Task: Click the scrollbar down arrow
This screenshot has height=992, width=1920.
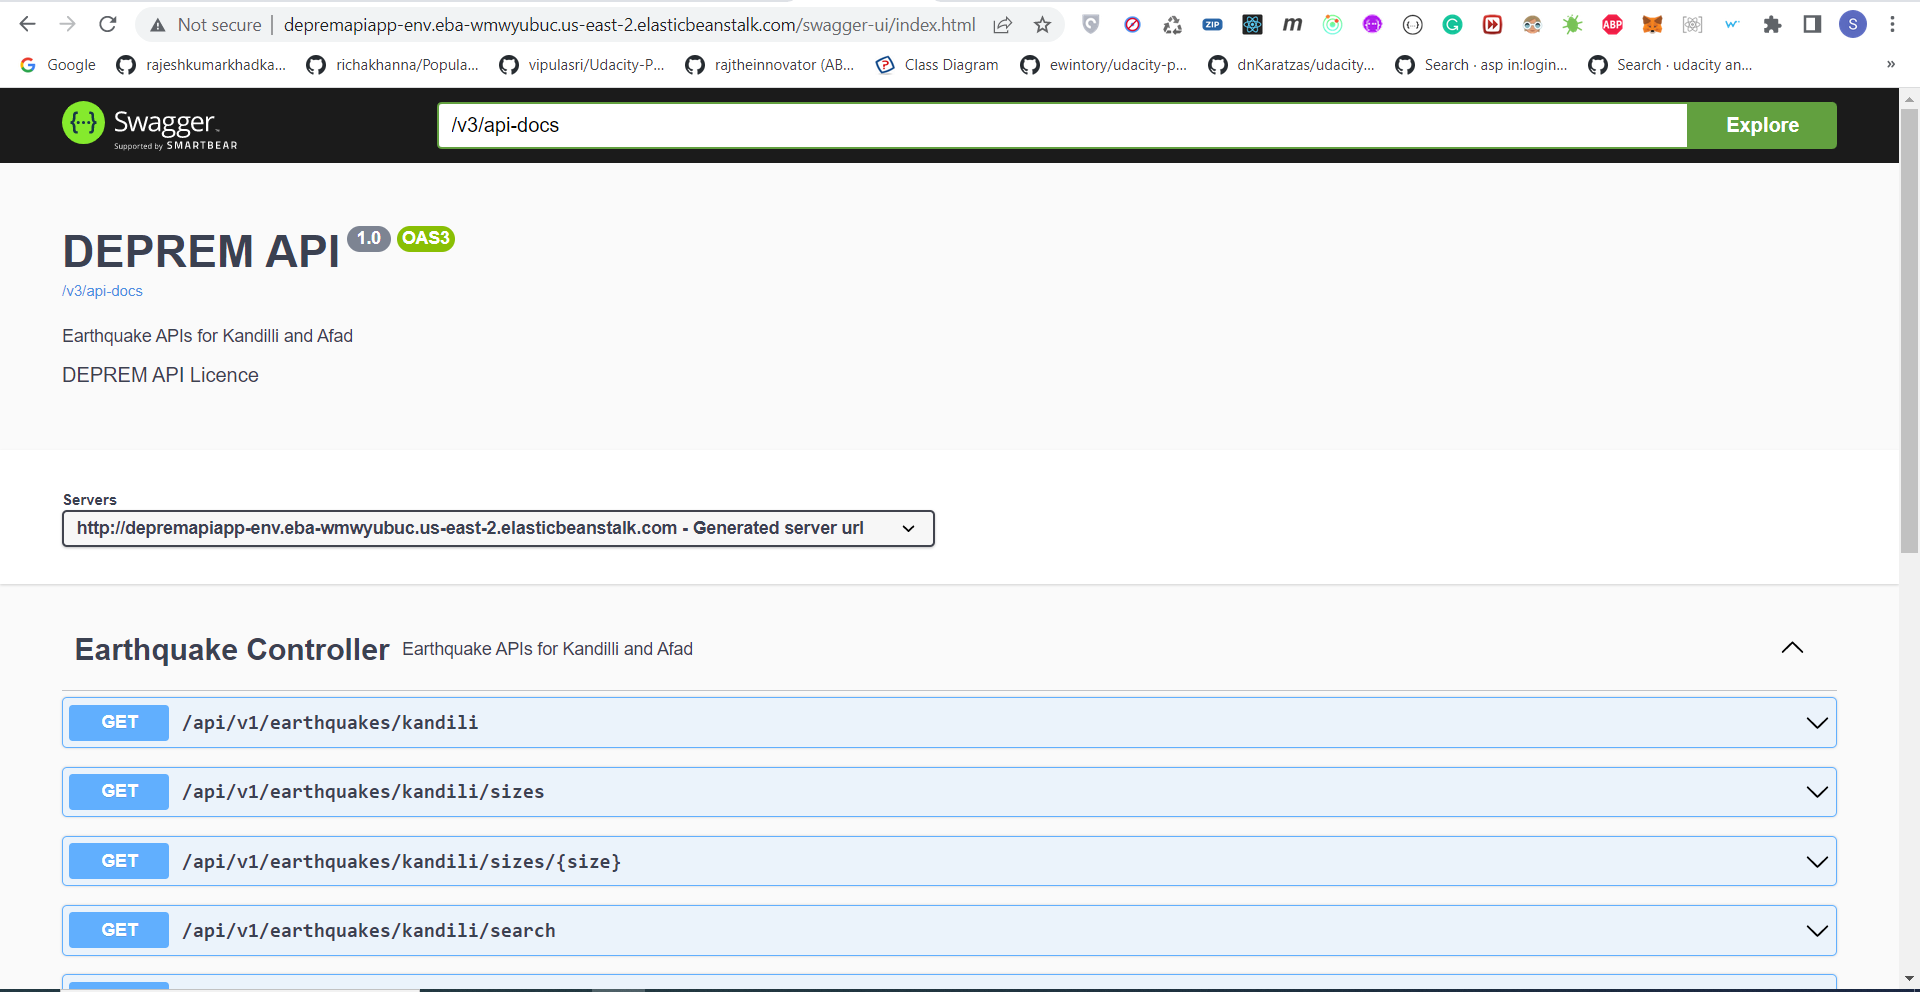Action: (1909, 978)
